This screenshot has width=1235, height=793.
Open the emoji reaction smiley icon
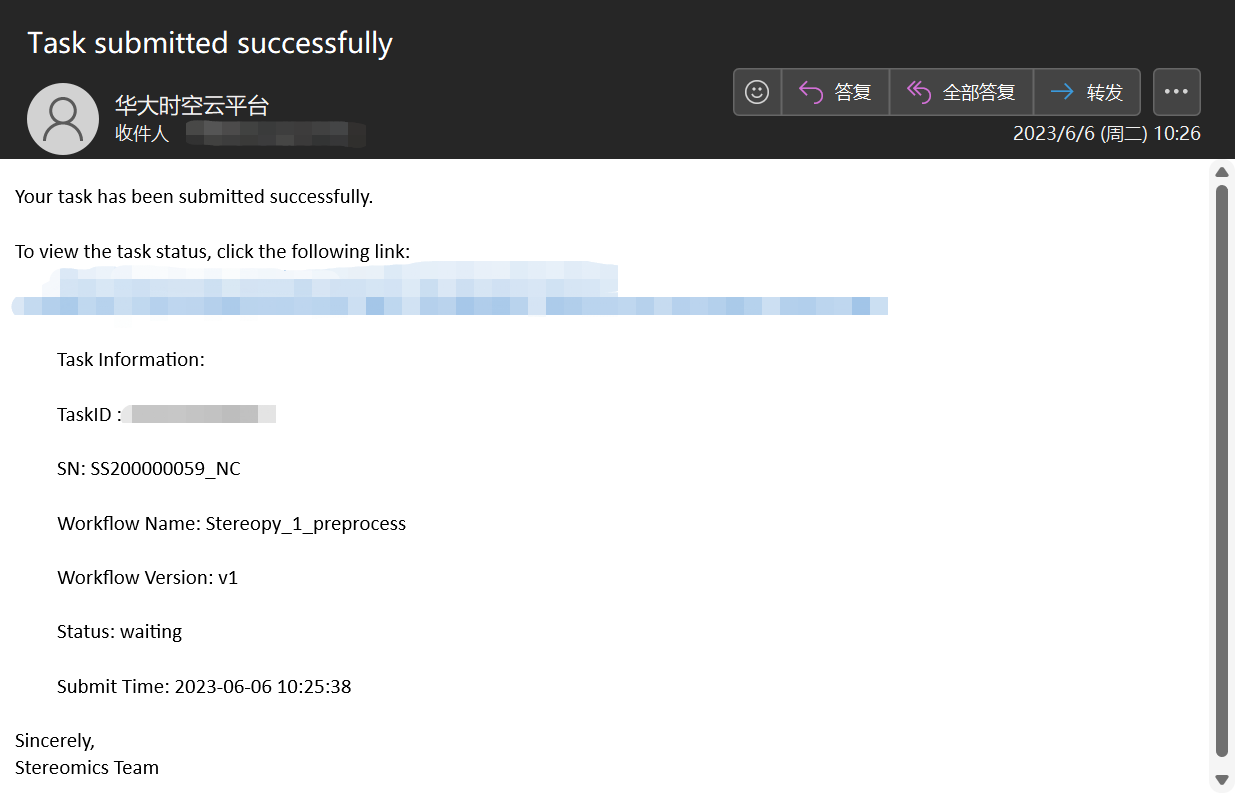point(757,92)
